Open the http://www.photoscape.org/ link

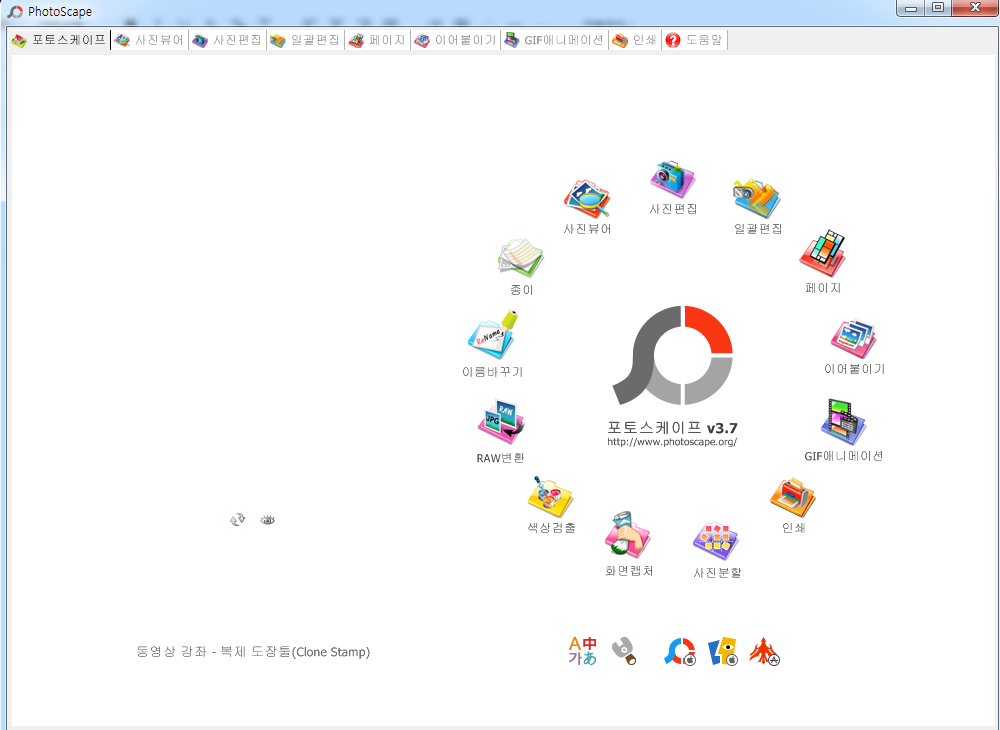672,442
